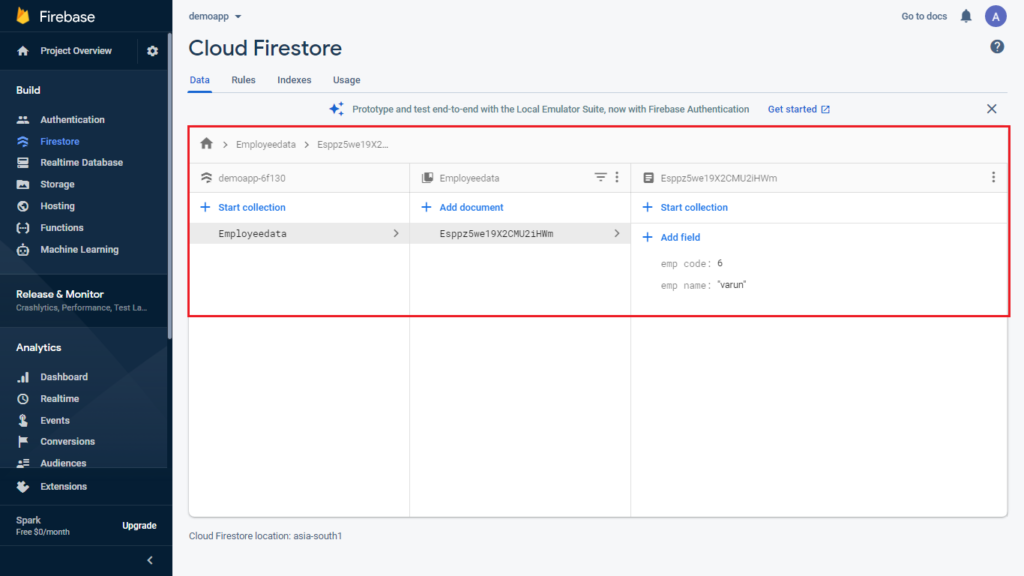Click the Employeedata breadcrumb link

[265, 144]
